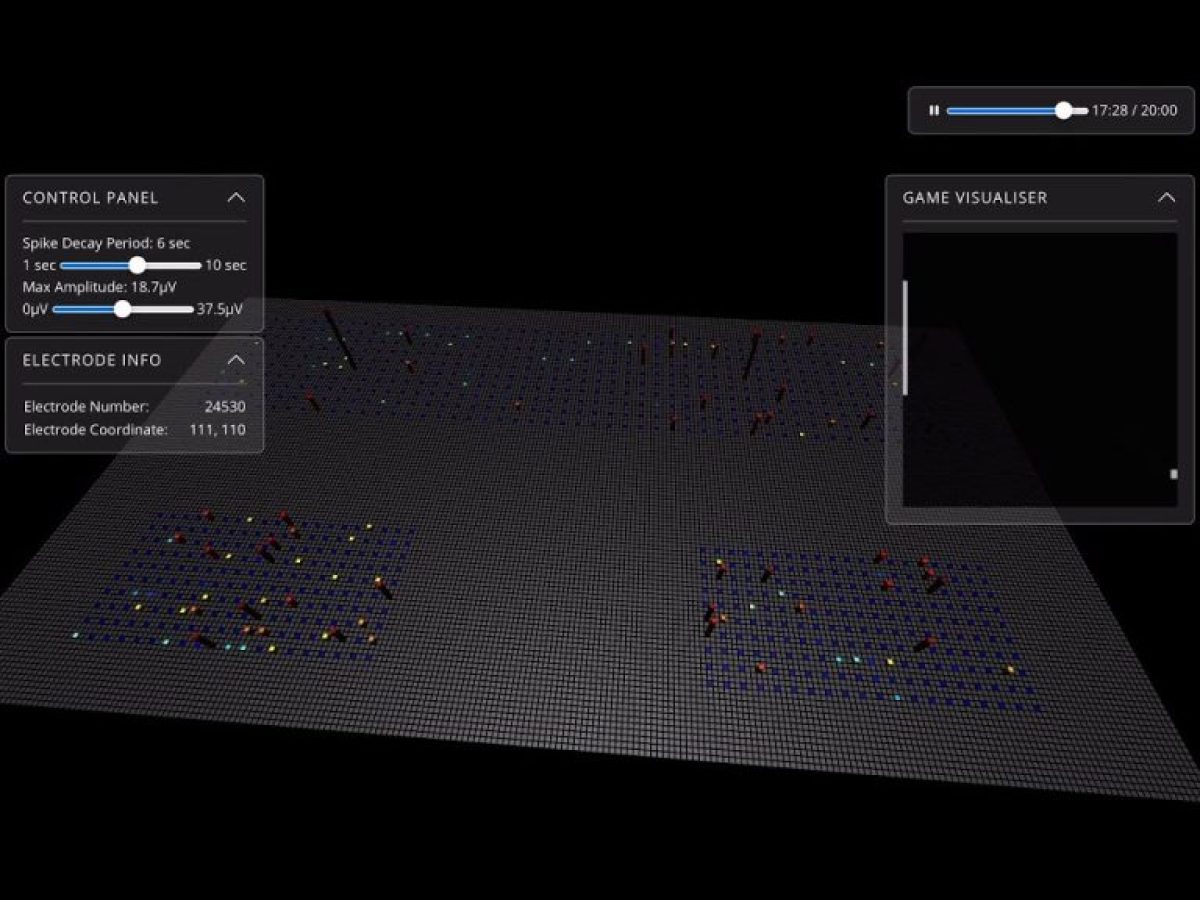Click the electrode coordinate value 111, 110

tap(217, 430)
